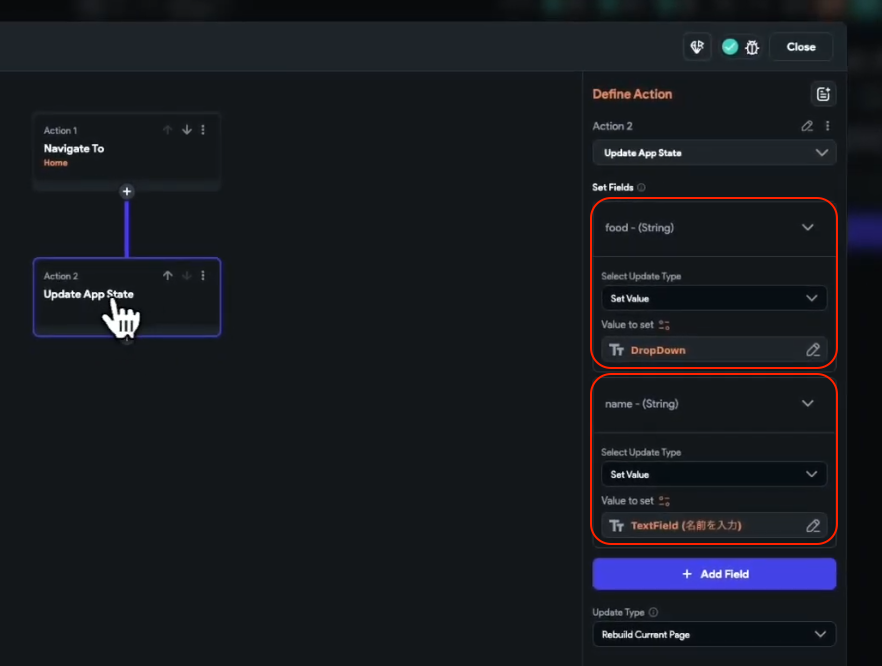Click the note icon beside Define Action
This screenshot has height=666, width=882.
(x=823, y=94)
